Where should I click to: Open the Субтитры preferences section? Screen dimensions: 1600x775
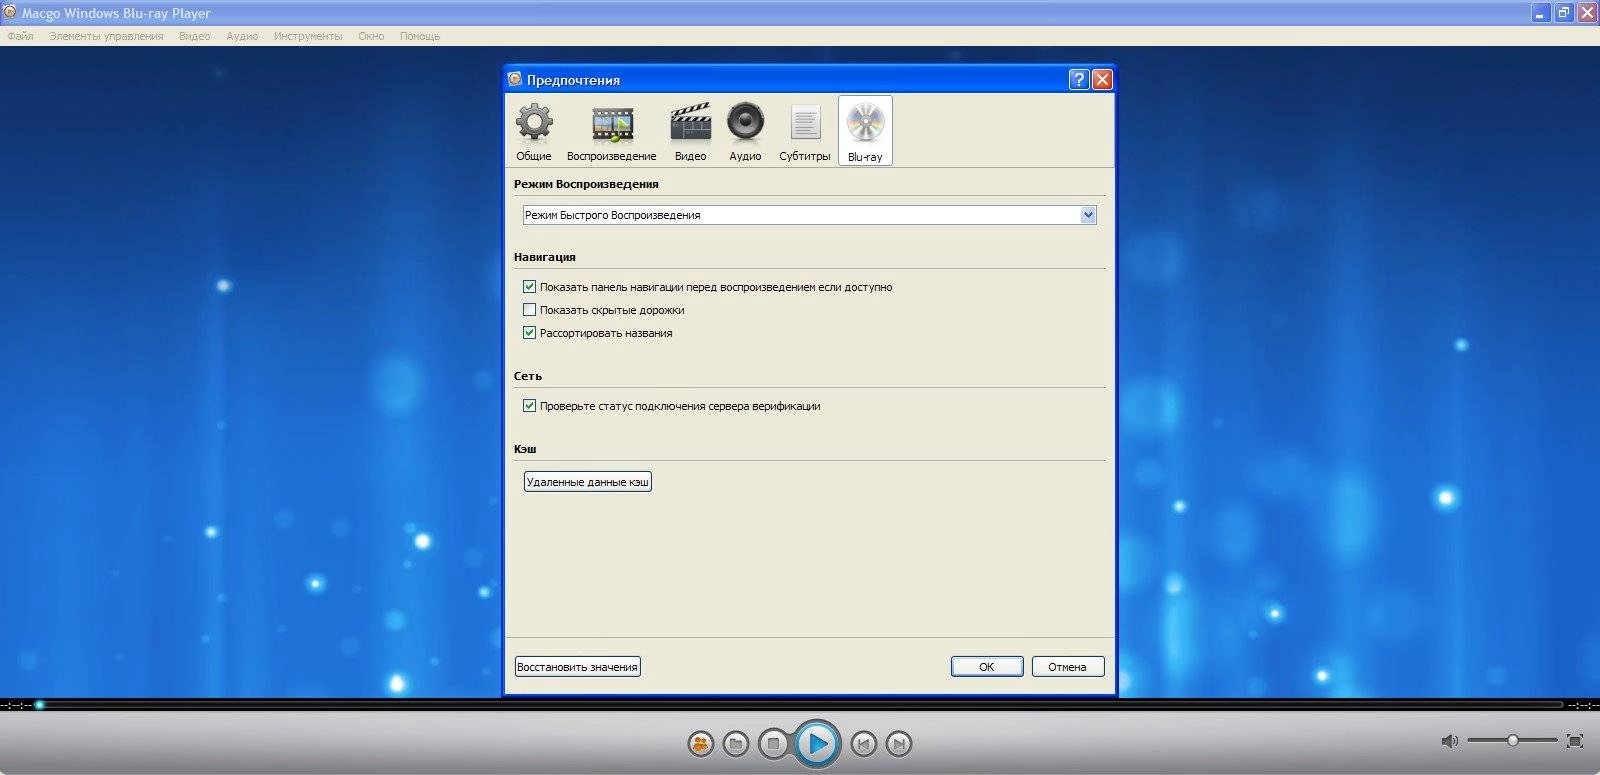(804, 131)
